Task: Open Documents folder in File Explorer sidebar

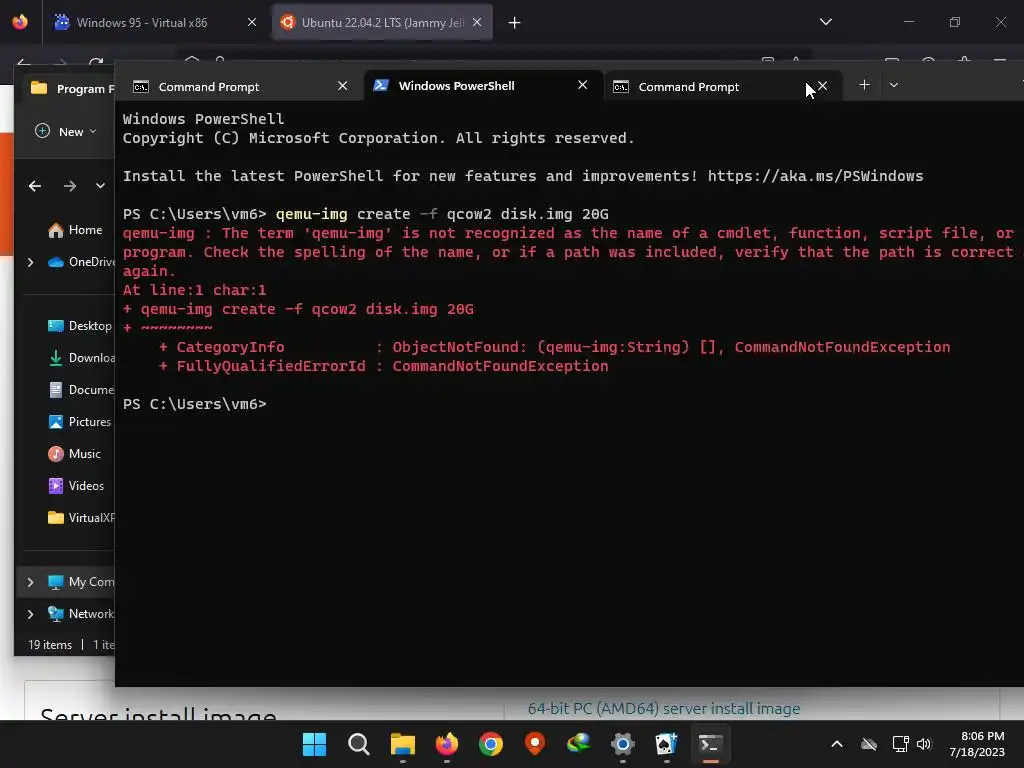Action: [x=81, y=390]
